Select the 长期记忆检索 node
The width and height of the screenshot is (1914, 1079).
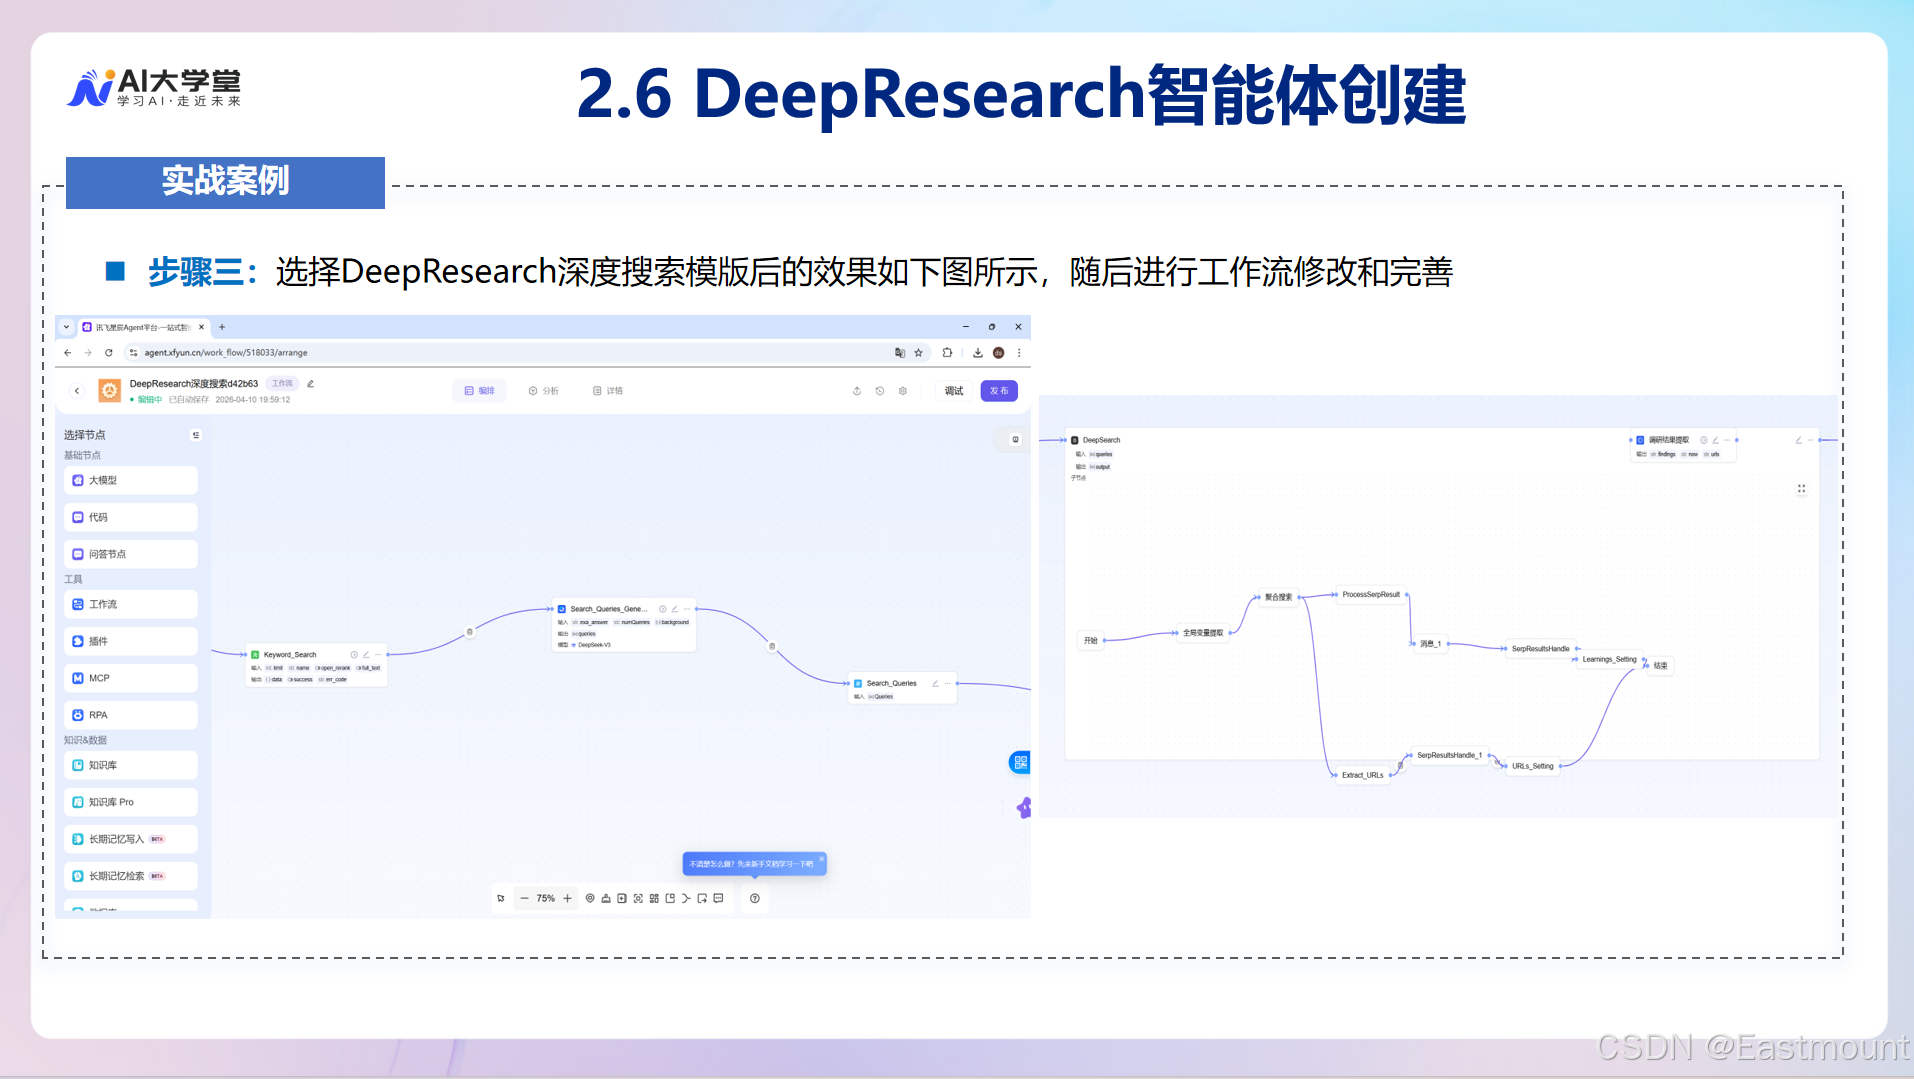click(x=131, y=877)
